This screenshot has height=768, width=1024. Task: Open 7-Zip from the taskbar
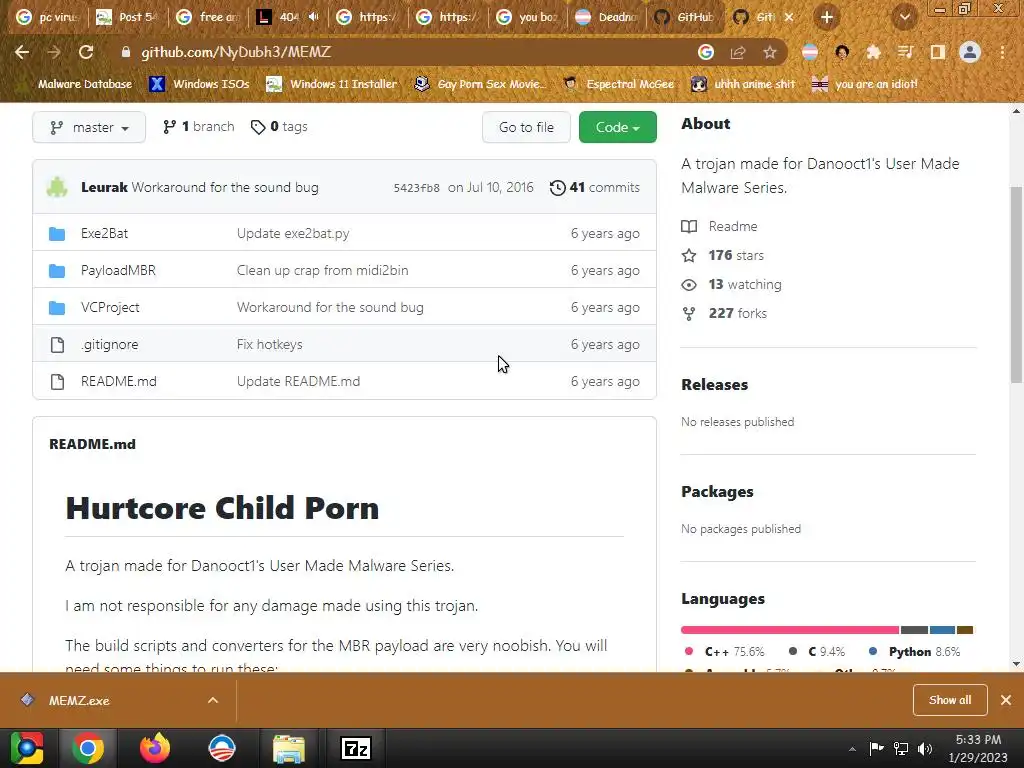pyautogui.click(x=356, y=748)
